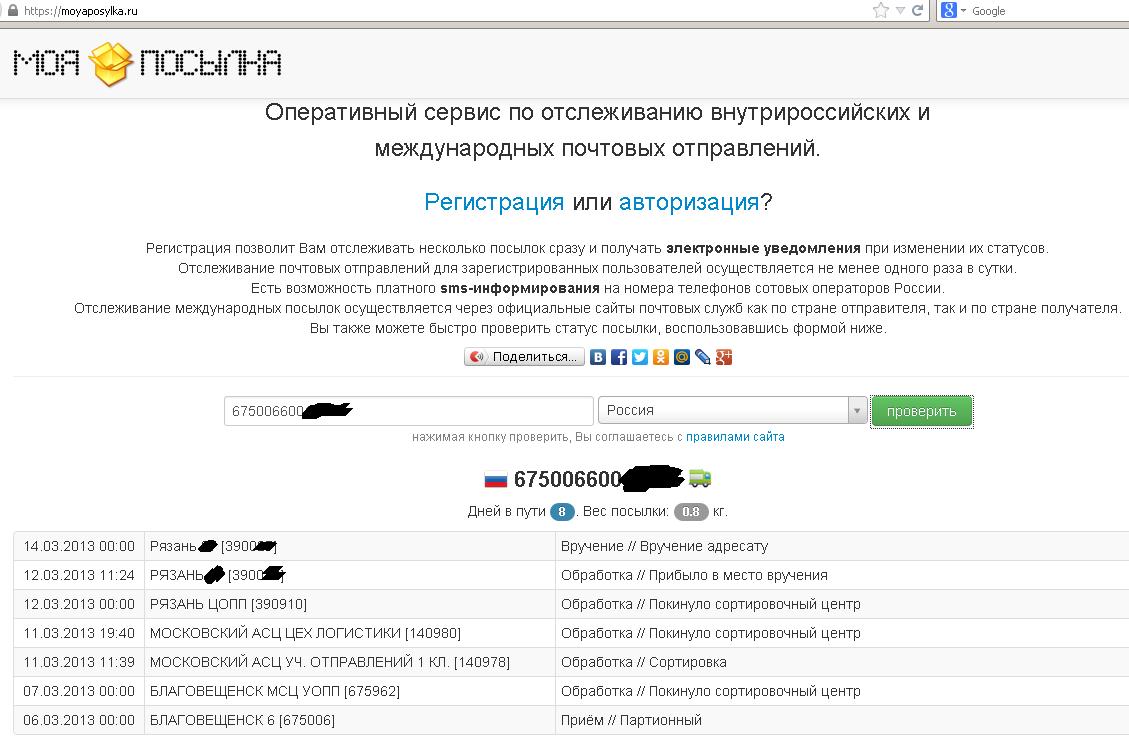The height and width of the screenshot is (745, 1129).
Task: Open the Россия country dropdown
Action: (732, 411)
